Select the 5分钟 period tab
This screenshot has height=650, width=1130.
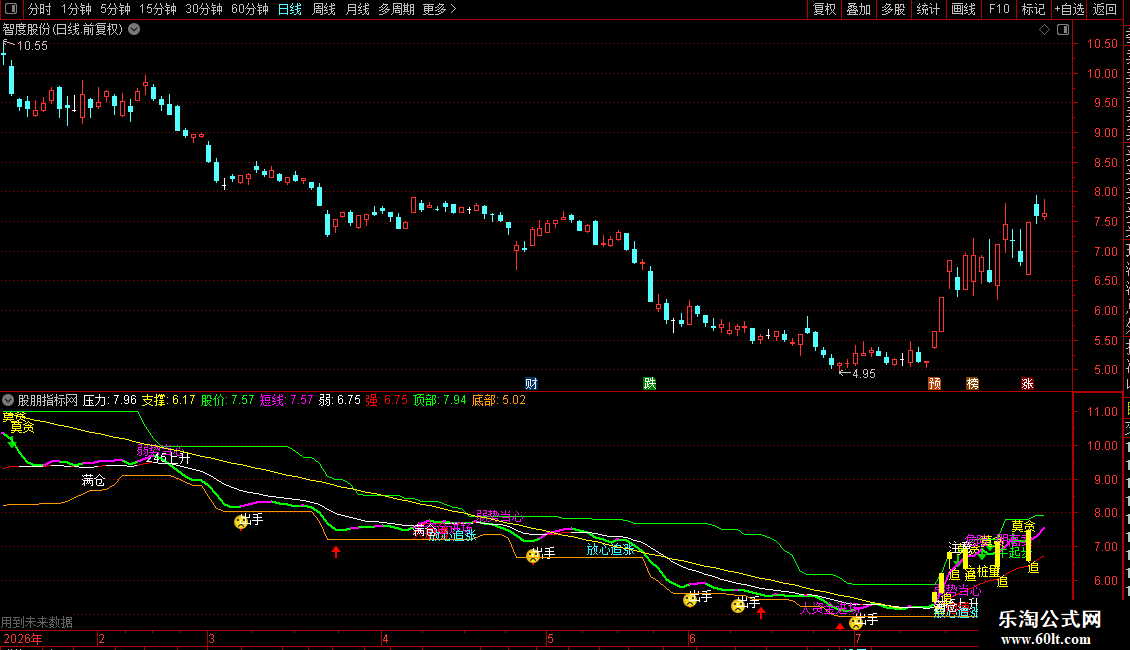click(x=115, y=9)
